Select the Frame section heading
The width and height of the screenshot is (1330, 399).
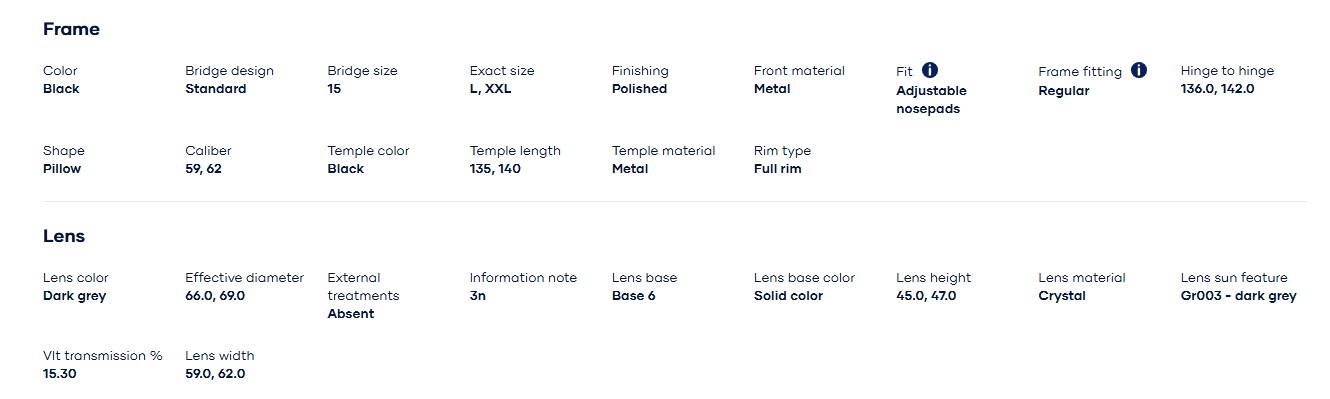click(x=71, y=29)
